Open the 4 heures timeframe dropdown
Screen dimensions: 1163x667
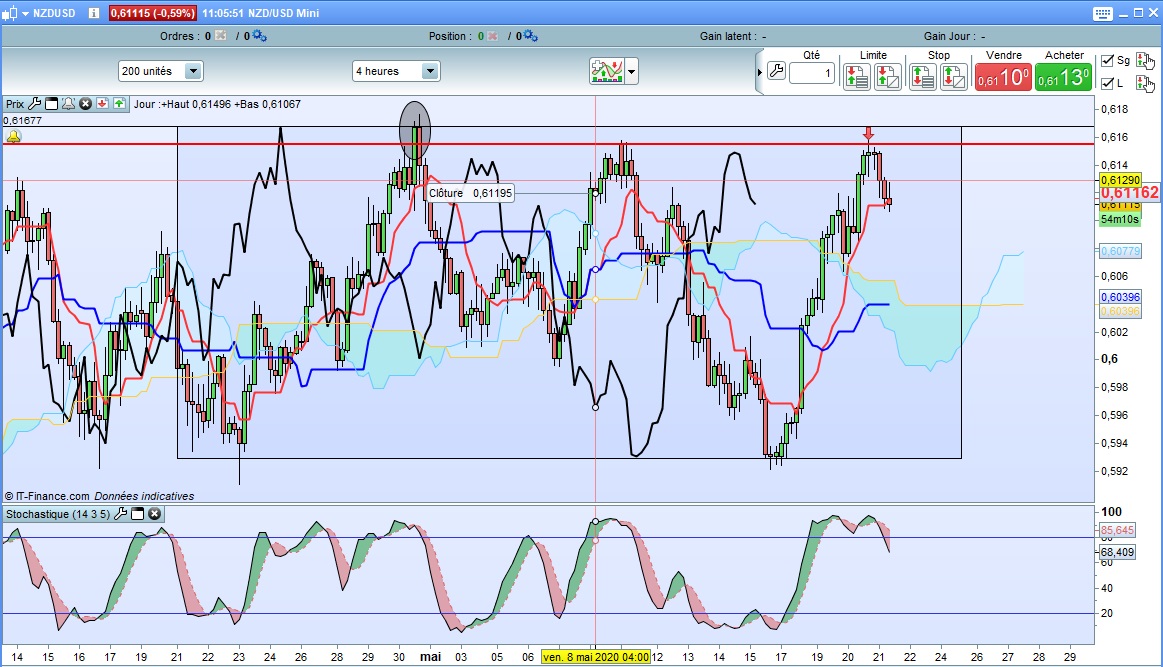[395, 71]
